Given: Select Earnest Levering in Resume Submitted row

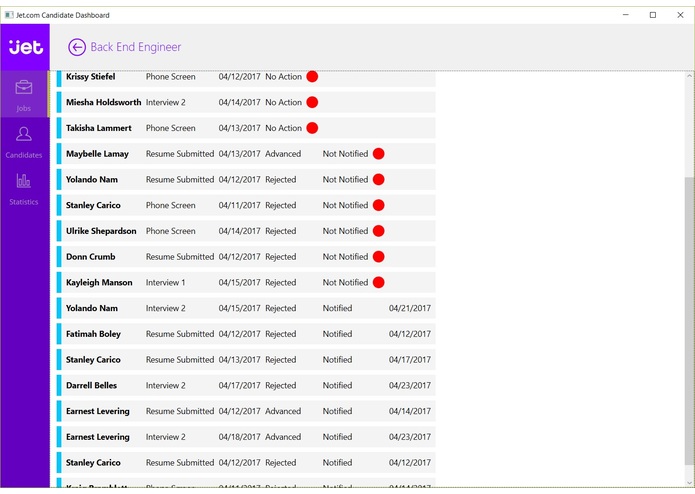Looking at the screenshot, I should 98,411.
